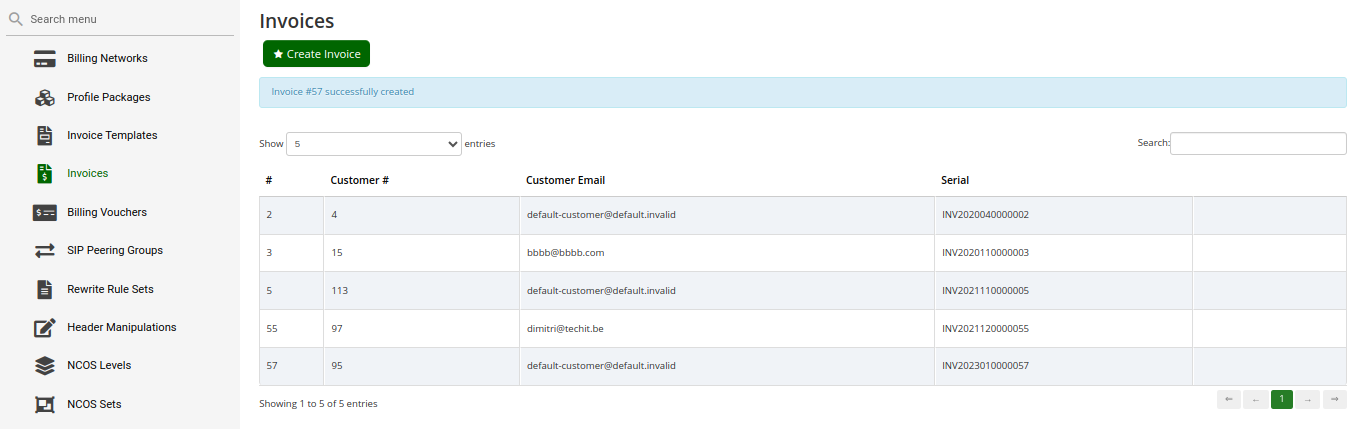Click the Invoice Templates document icon
This screenshot has width=1365, height=429.
point(44,136)
